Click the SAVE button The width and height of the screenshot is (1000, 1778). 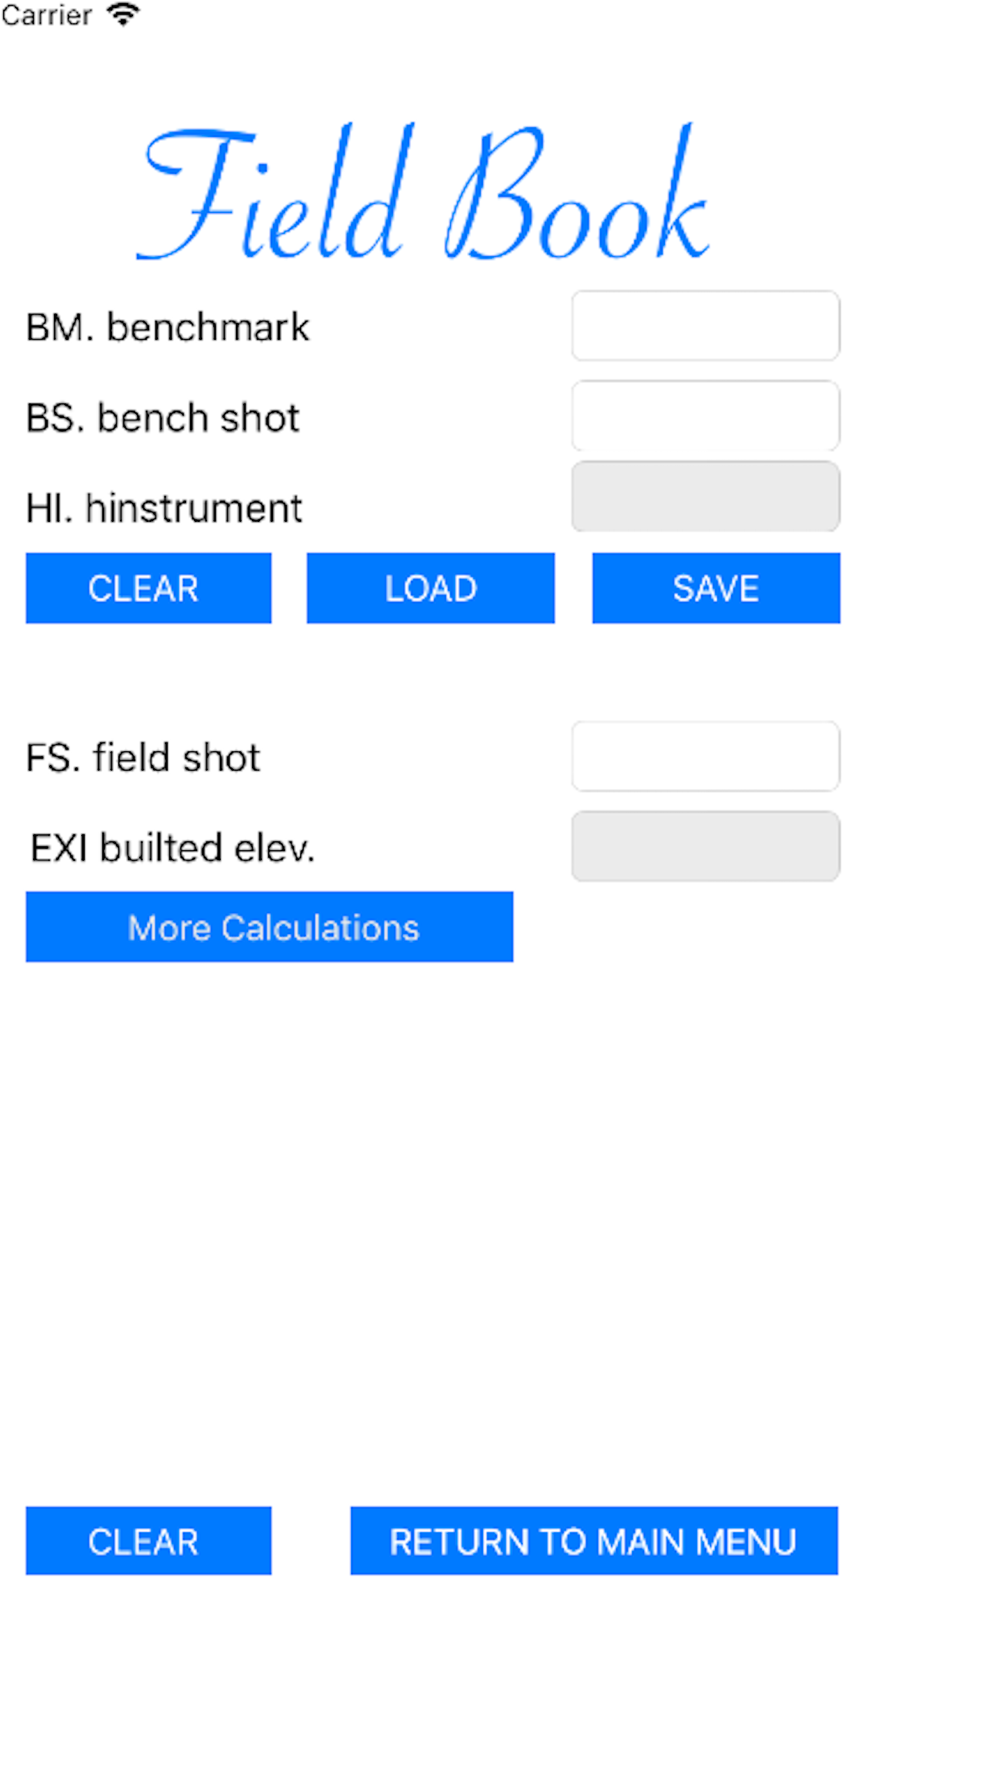pyautogui.click(x=716, y=588)
